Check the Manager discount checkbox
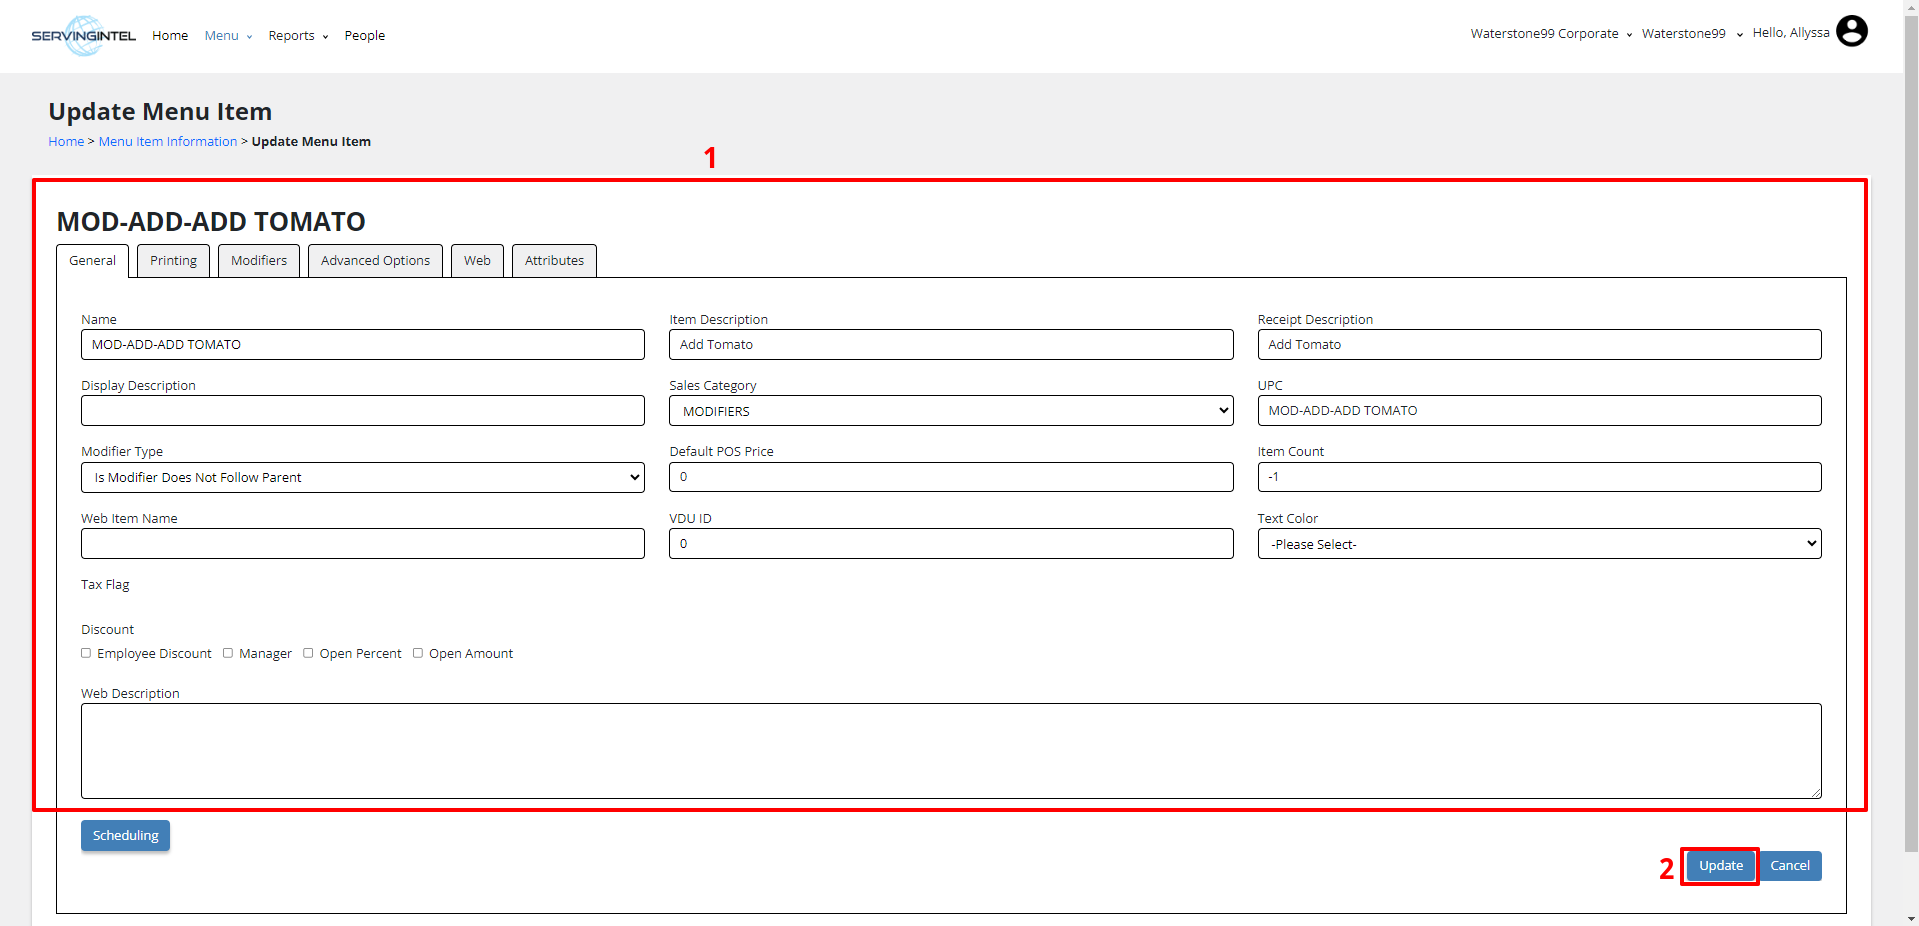The image size is (1919, 926). click(x=228, y=653)
